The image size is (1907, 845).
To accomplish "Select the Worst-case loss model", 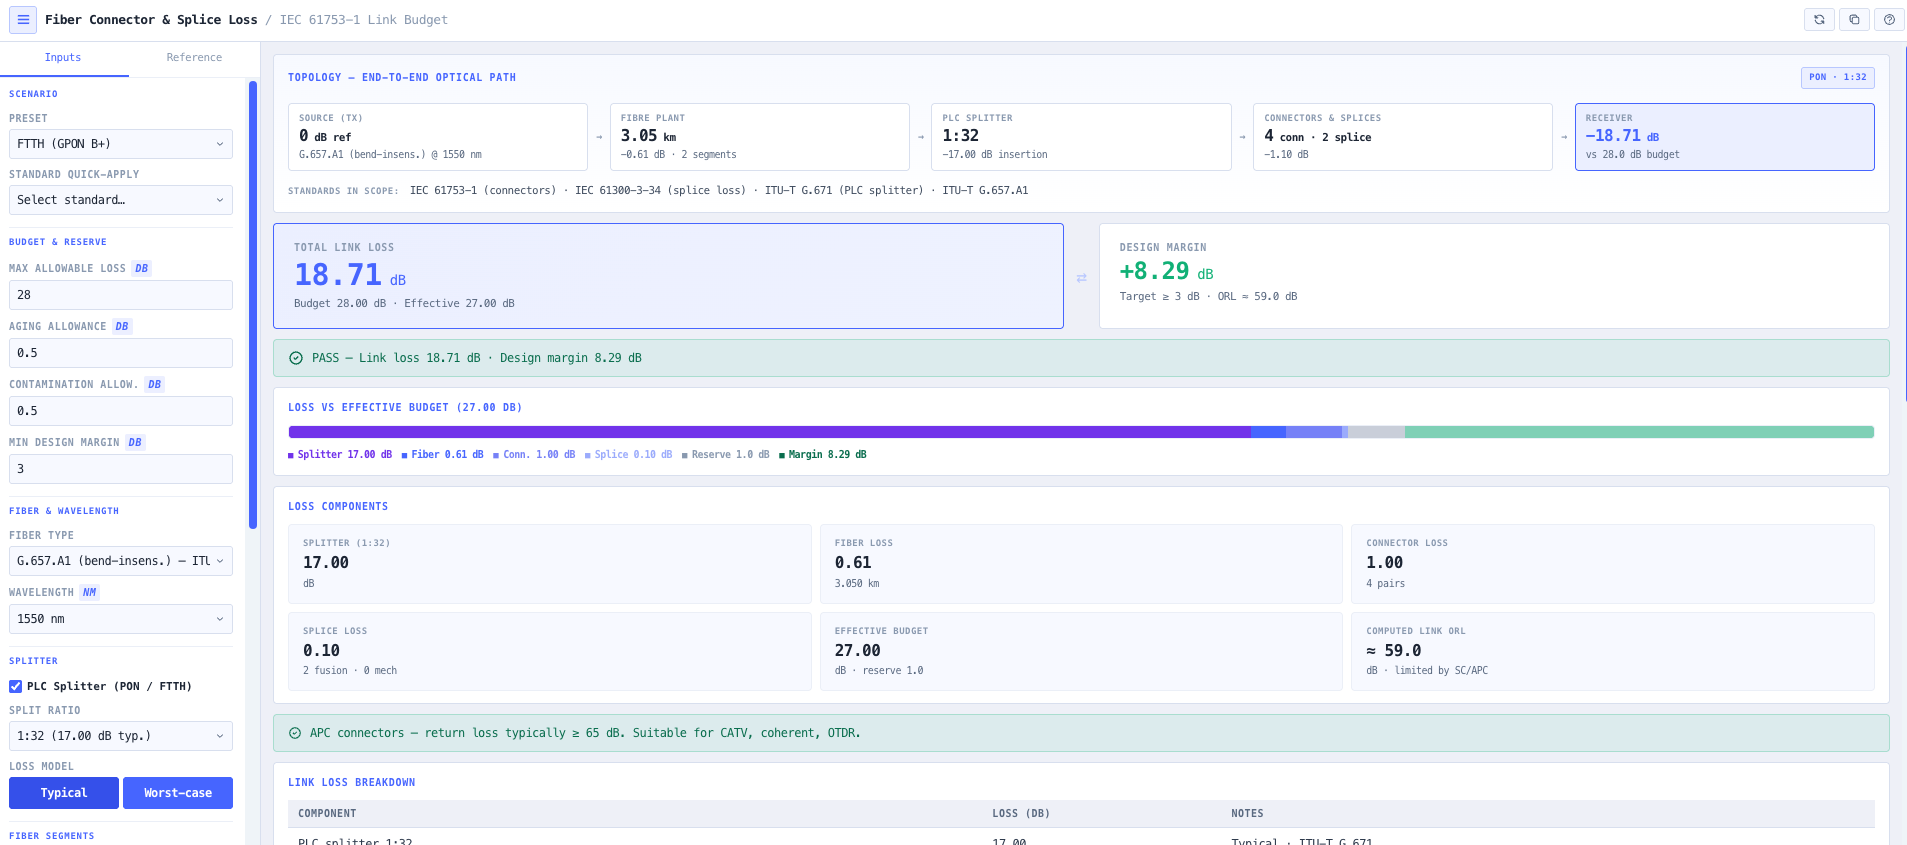I will (178, 793).
